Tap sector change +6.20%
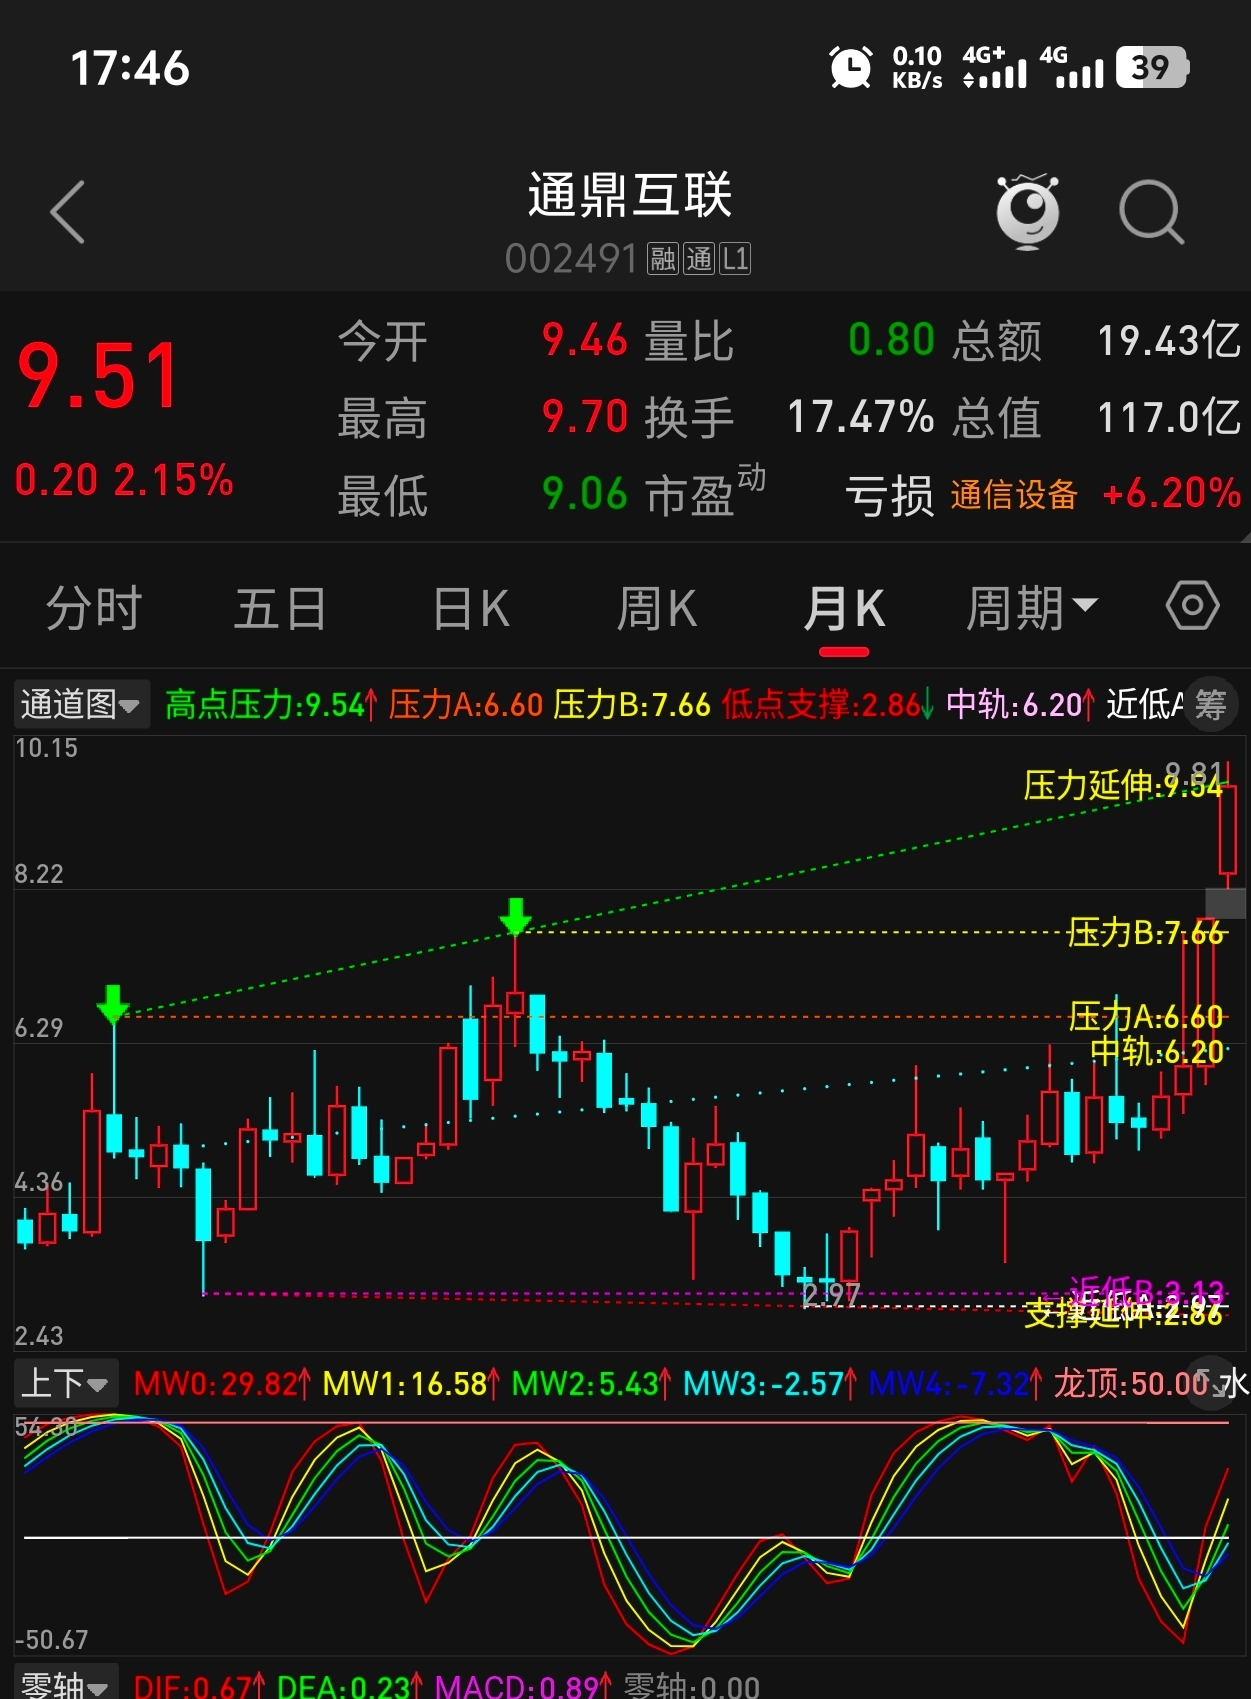1251x1699 pixels. click(x=1171, y=493)
